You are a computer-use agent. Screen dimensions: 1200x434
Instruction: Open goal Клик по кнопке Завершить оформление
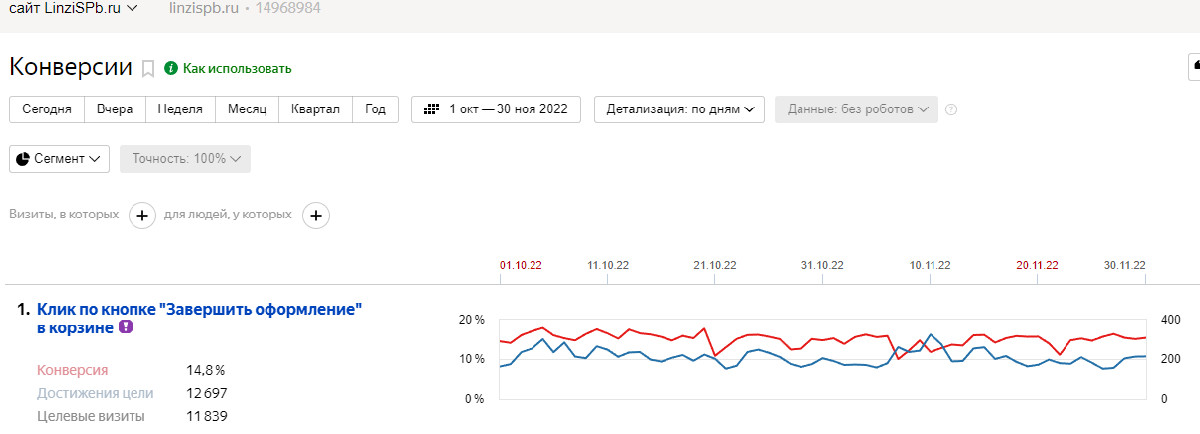(199, 318)
